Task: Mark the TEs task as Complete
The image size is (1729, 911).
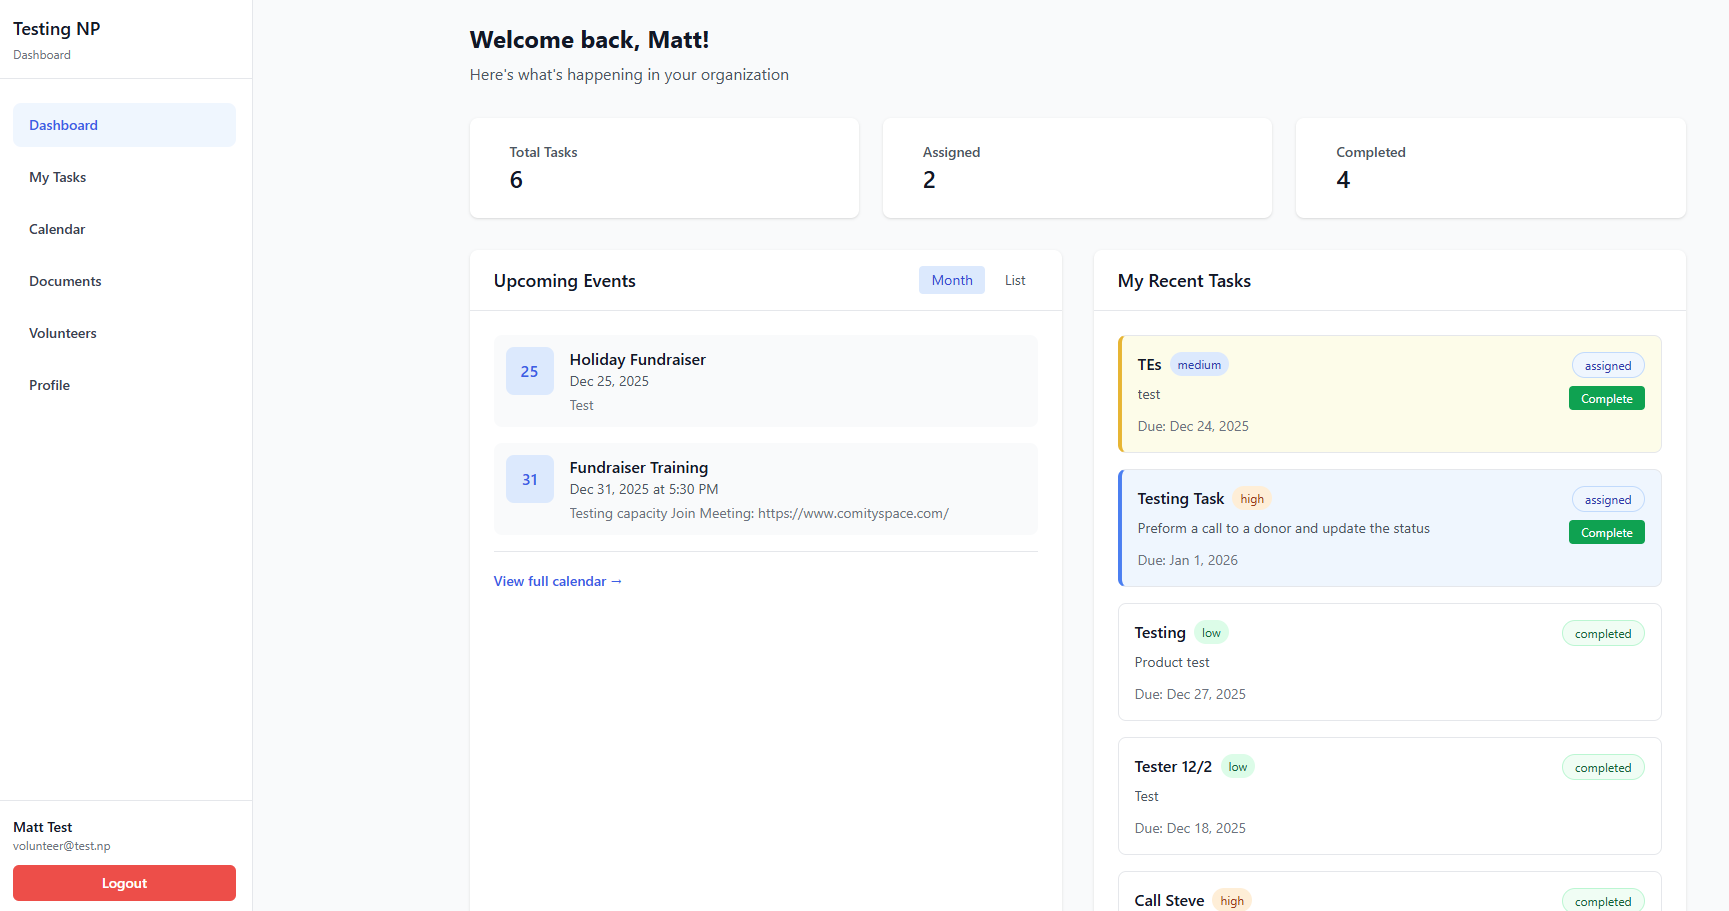Action: click(x=1606, y=398)
